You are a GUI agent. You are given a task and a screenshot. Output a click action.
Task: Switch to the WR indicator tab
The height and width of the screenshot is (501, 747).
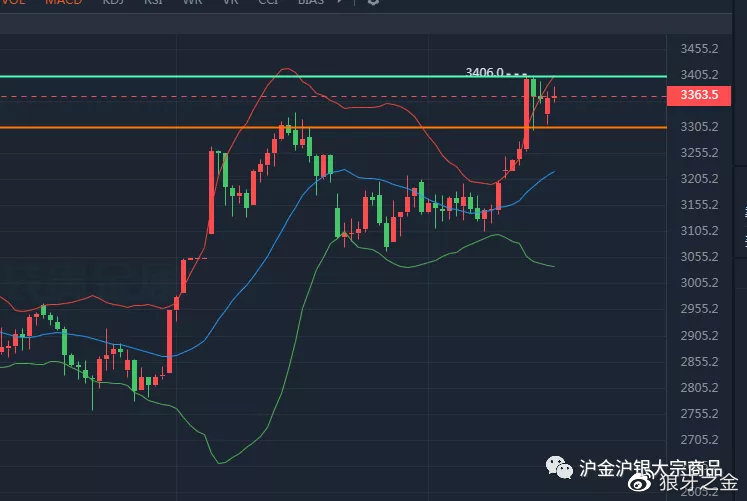click(x=192, y=1)
